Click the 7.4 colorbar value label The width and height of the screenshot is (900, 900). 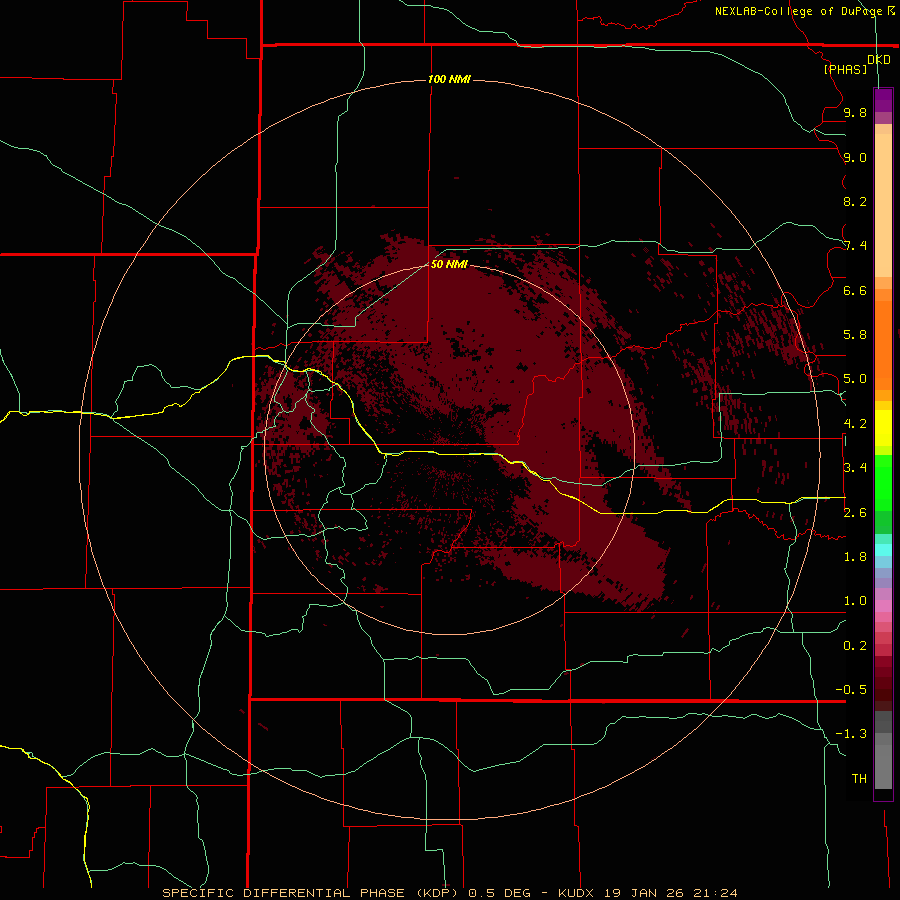(x=855, y=246)
